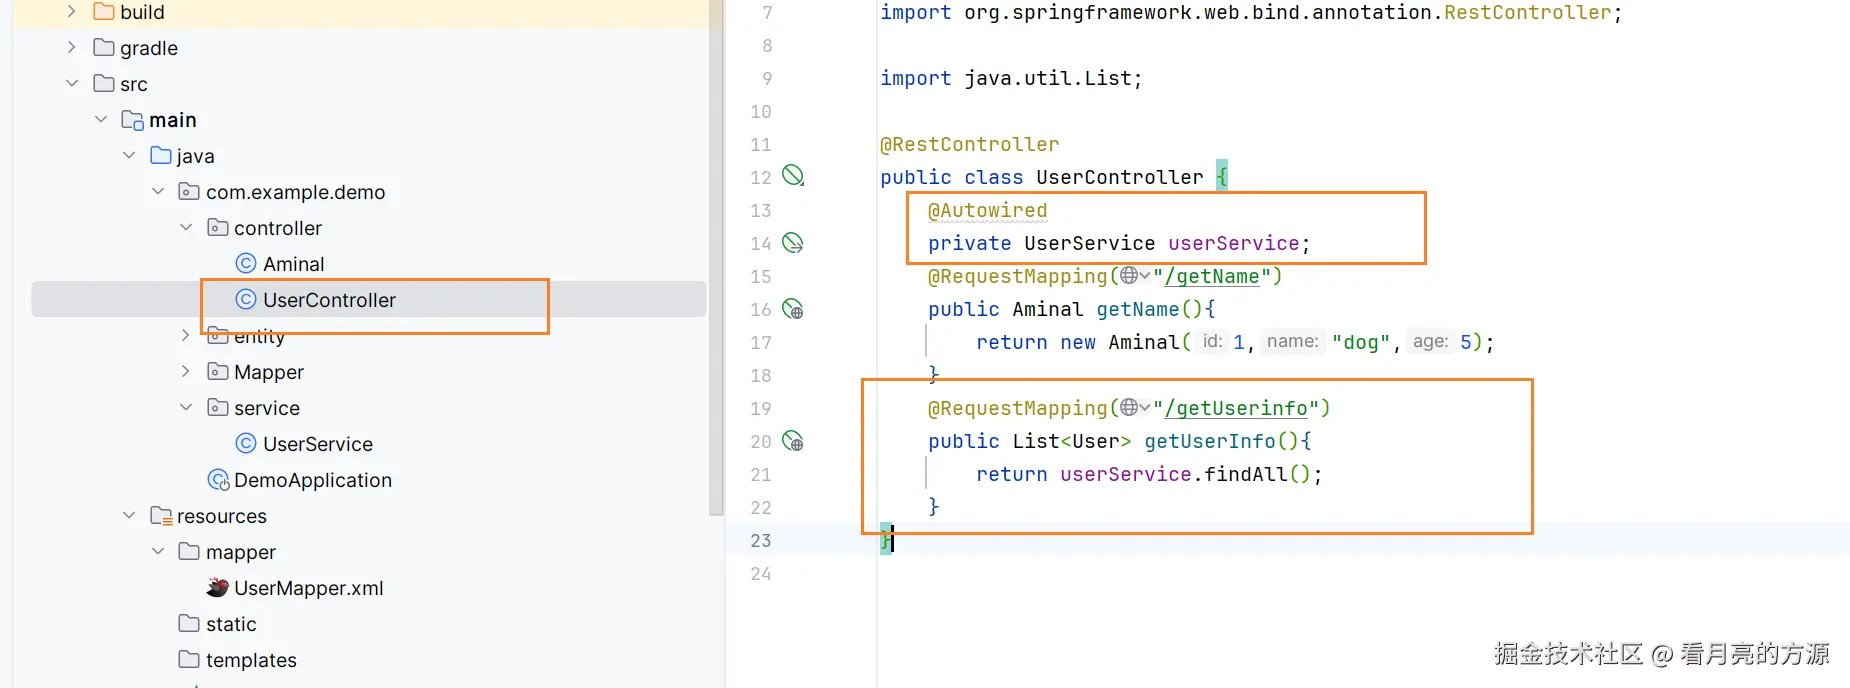Click the static folder icon
The width and height of the screenshot is (1850, 688).
[188, 623]
